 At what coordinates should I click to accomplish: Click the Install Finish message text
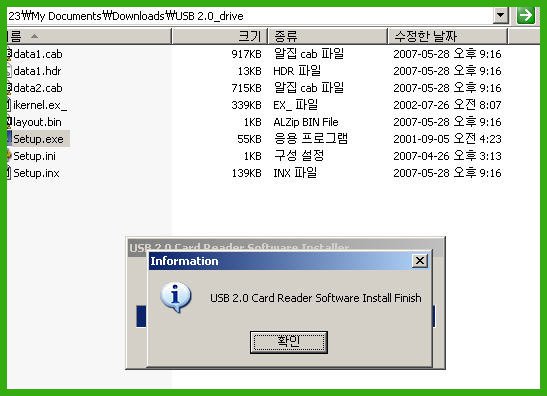click(315, 298)
